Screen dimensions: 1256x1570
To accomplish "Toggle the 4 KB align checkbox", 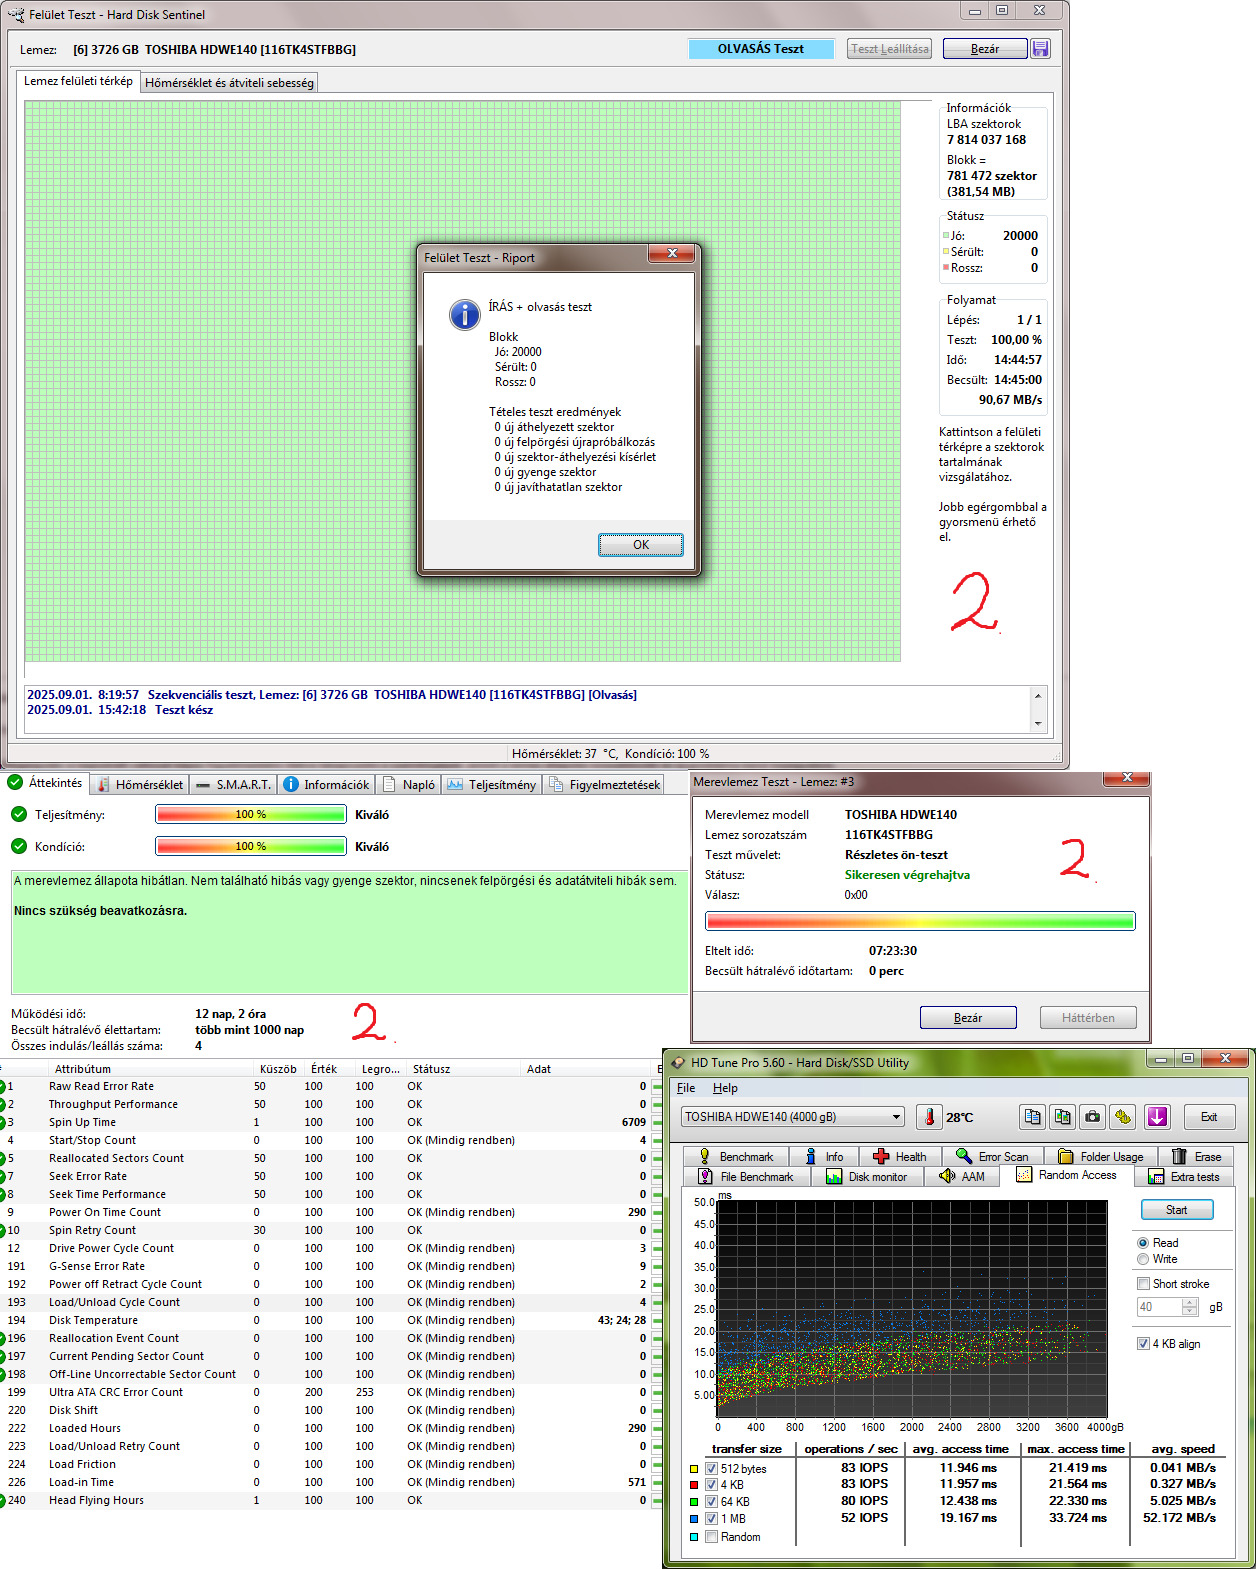I will pos(1143,1344).
